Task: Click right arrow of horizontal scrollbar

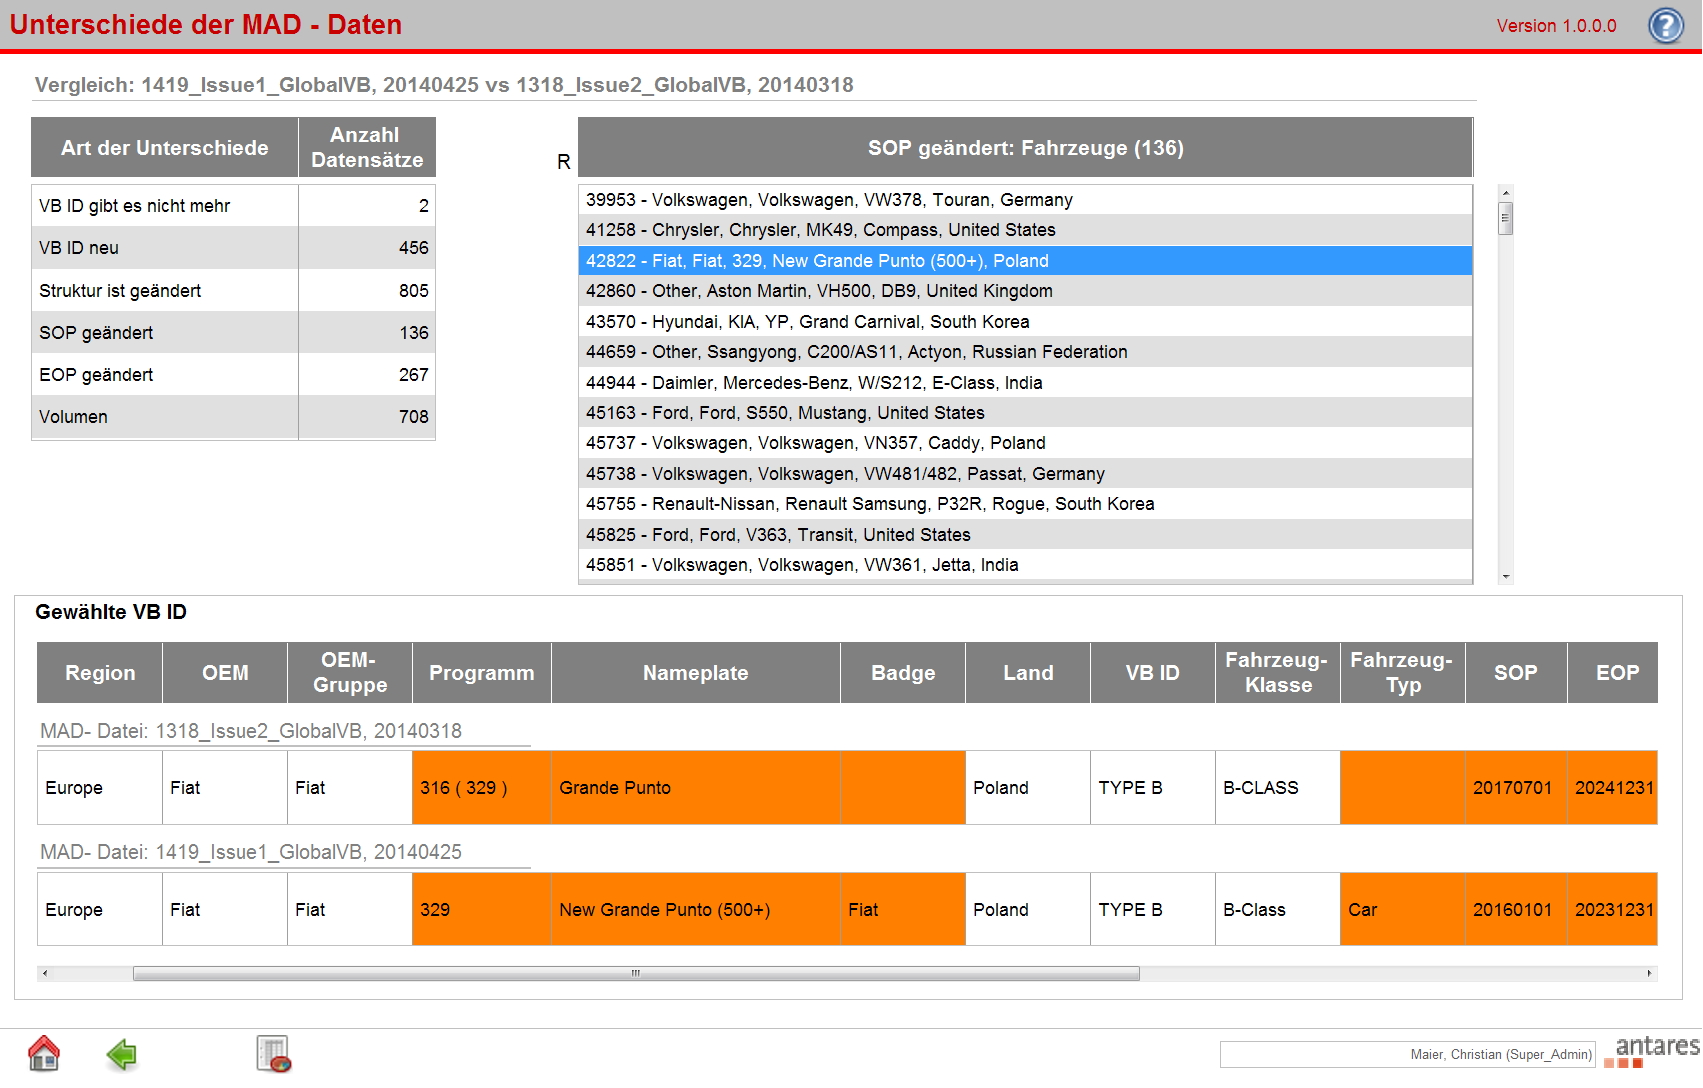Action: click(1649, 973)
